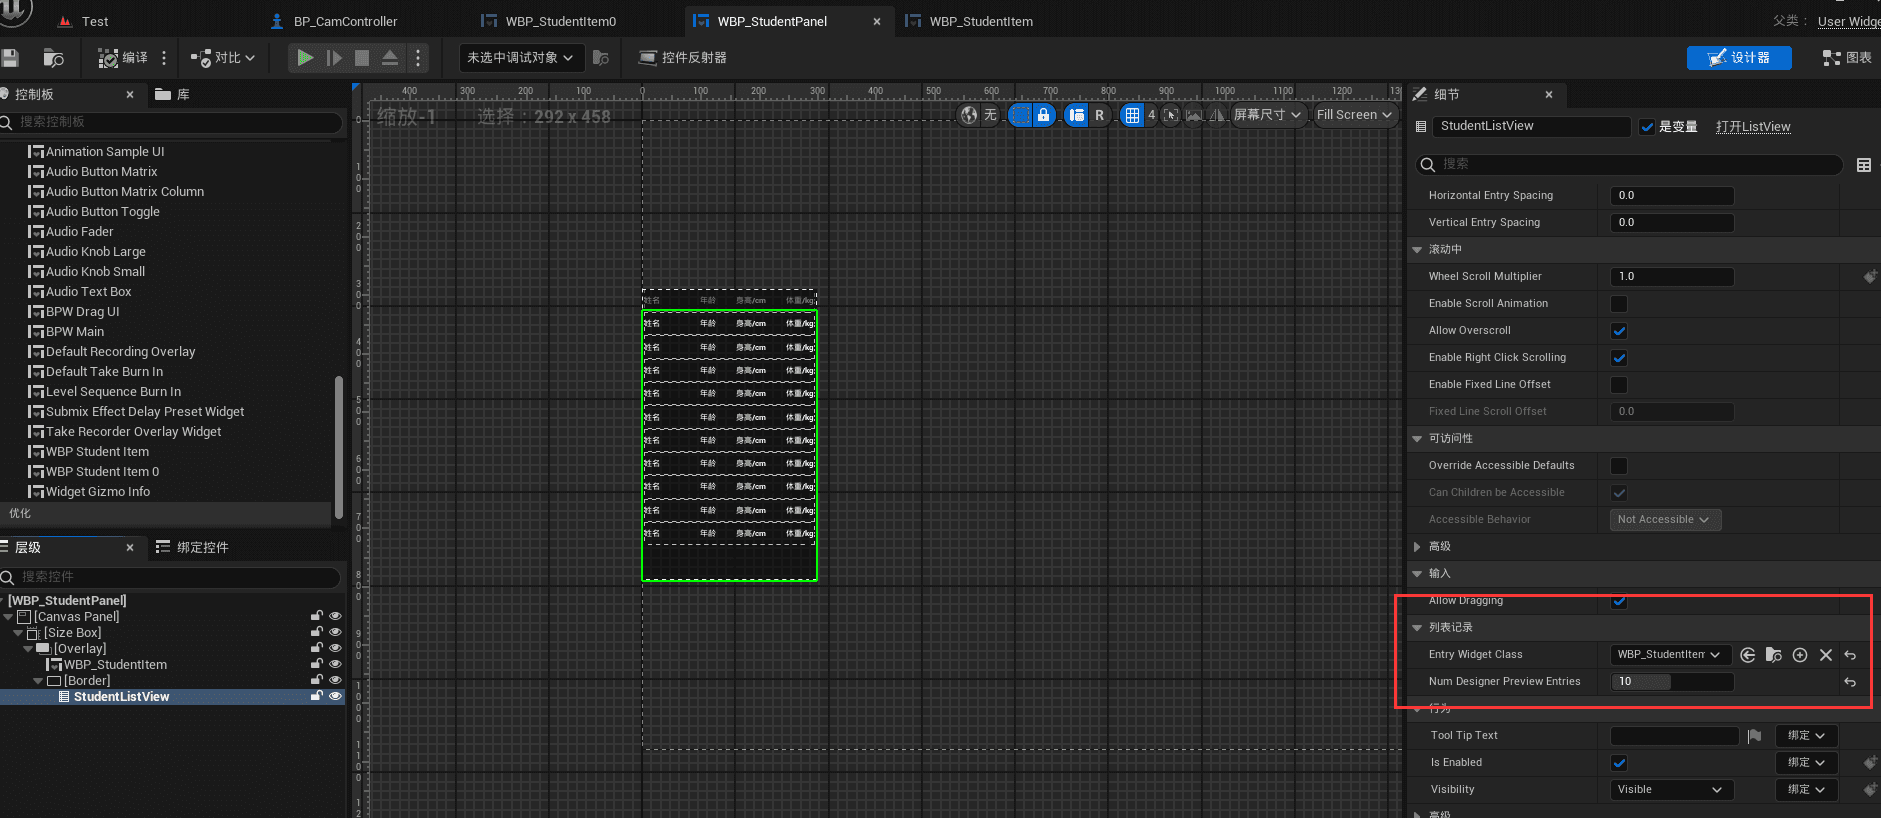The height and width of the screenshot is (818, 1881).
Task: Reset Entry Widget Class to default arrow
Action: (1851, 655)
